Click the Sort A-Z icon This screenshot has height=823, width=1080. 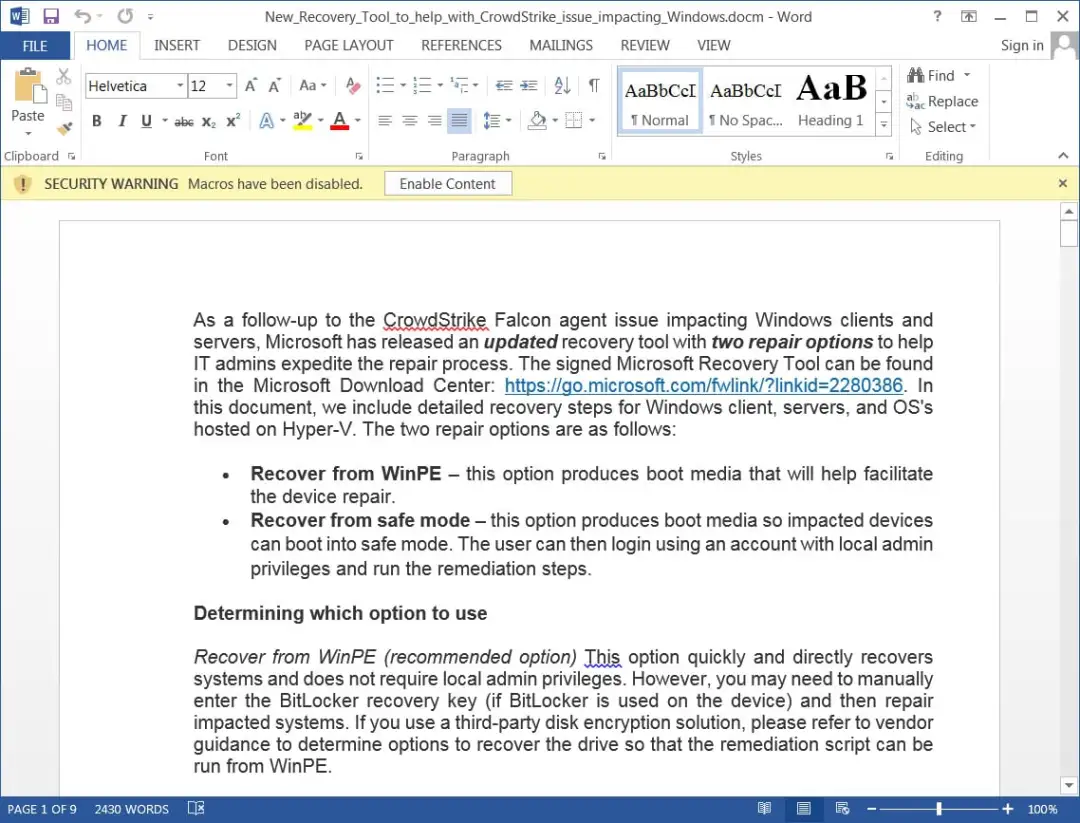[x=562, y=85]
